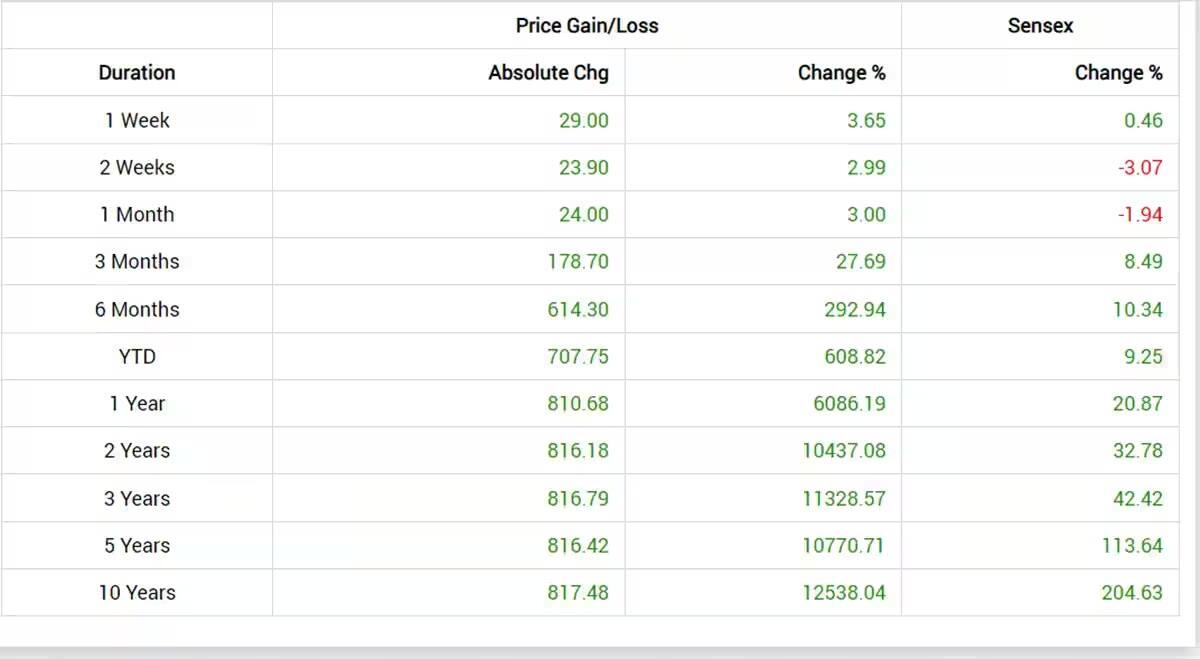Select the 6 Months change value 292.94
The image size is (1200, 659).
855,309
